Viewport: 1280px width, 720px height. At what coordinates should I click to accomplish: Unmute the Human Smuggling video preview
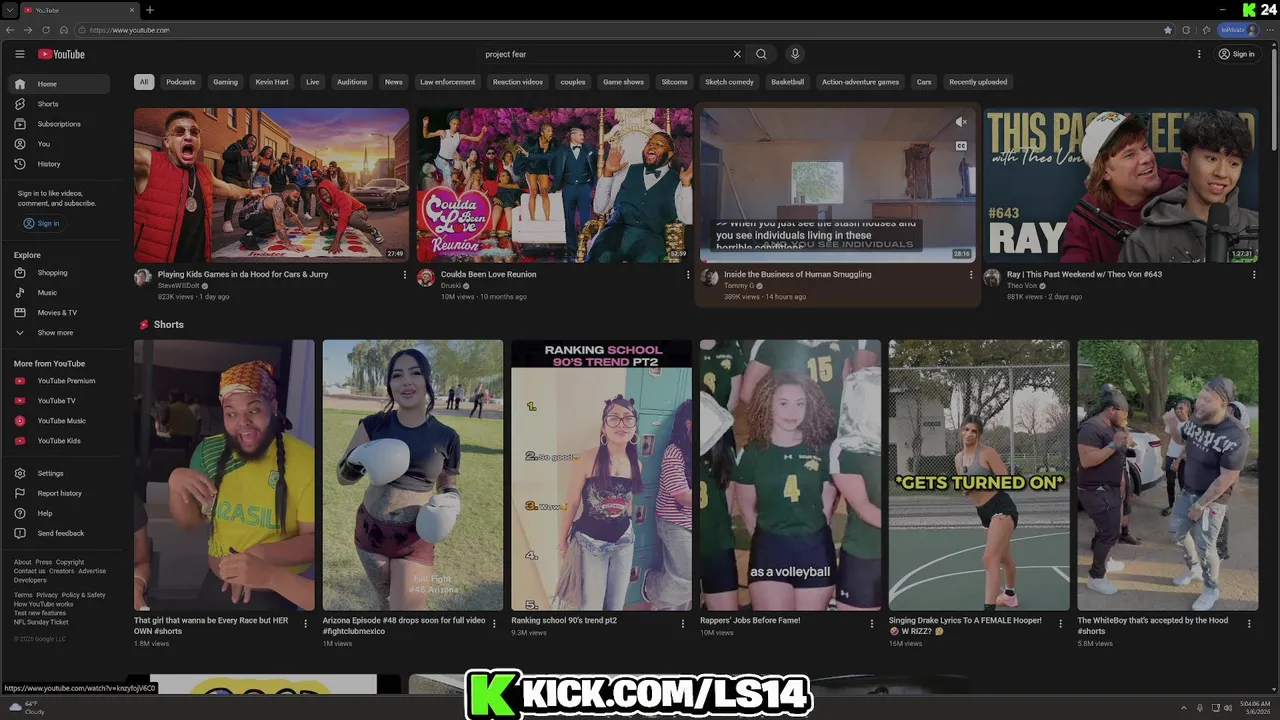pos(961,122)
